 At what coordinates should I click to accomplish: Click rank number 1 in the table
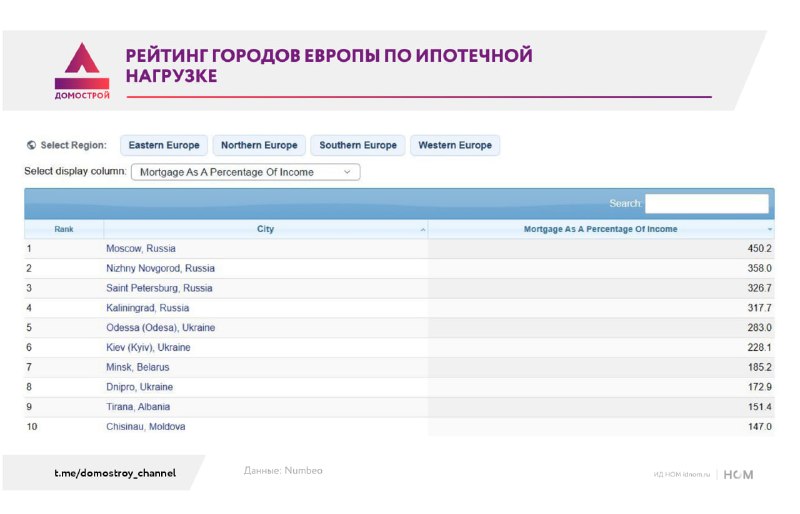pos(29,249)
